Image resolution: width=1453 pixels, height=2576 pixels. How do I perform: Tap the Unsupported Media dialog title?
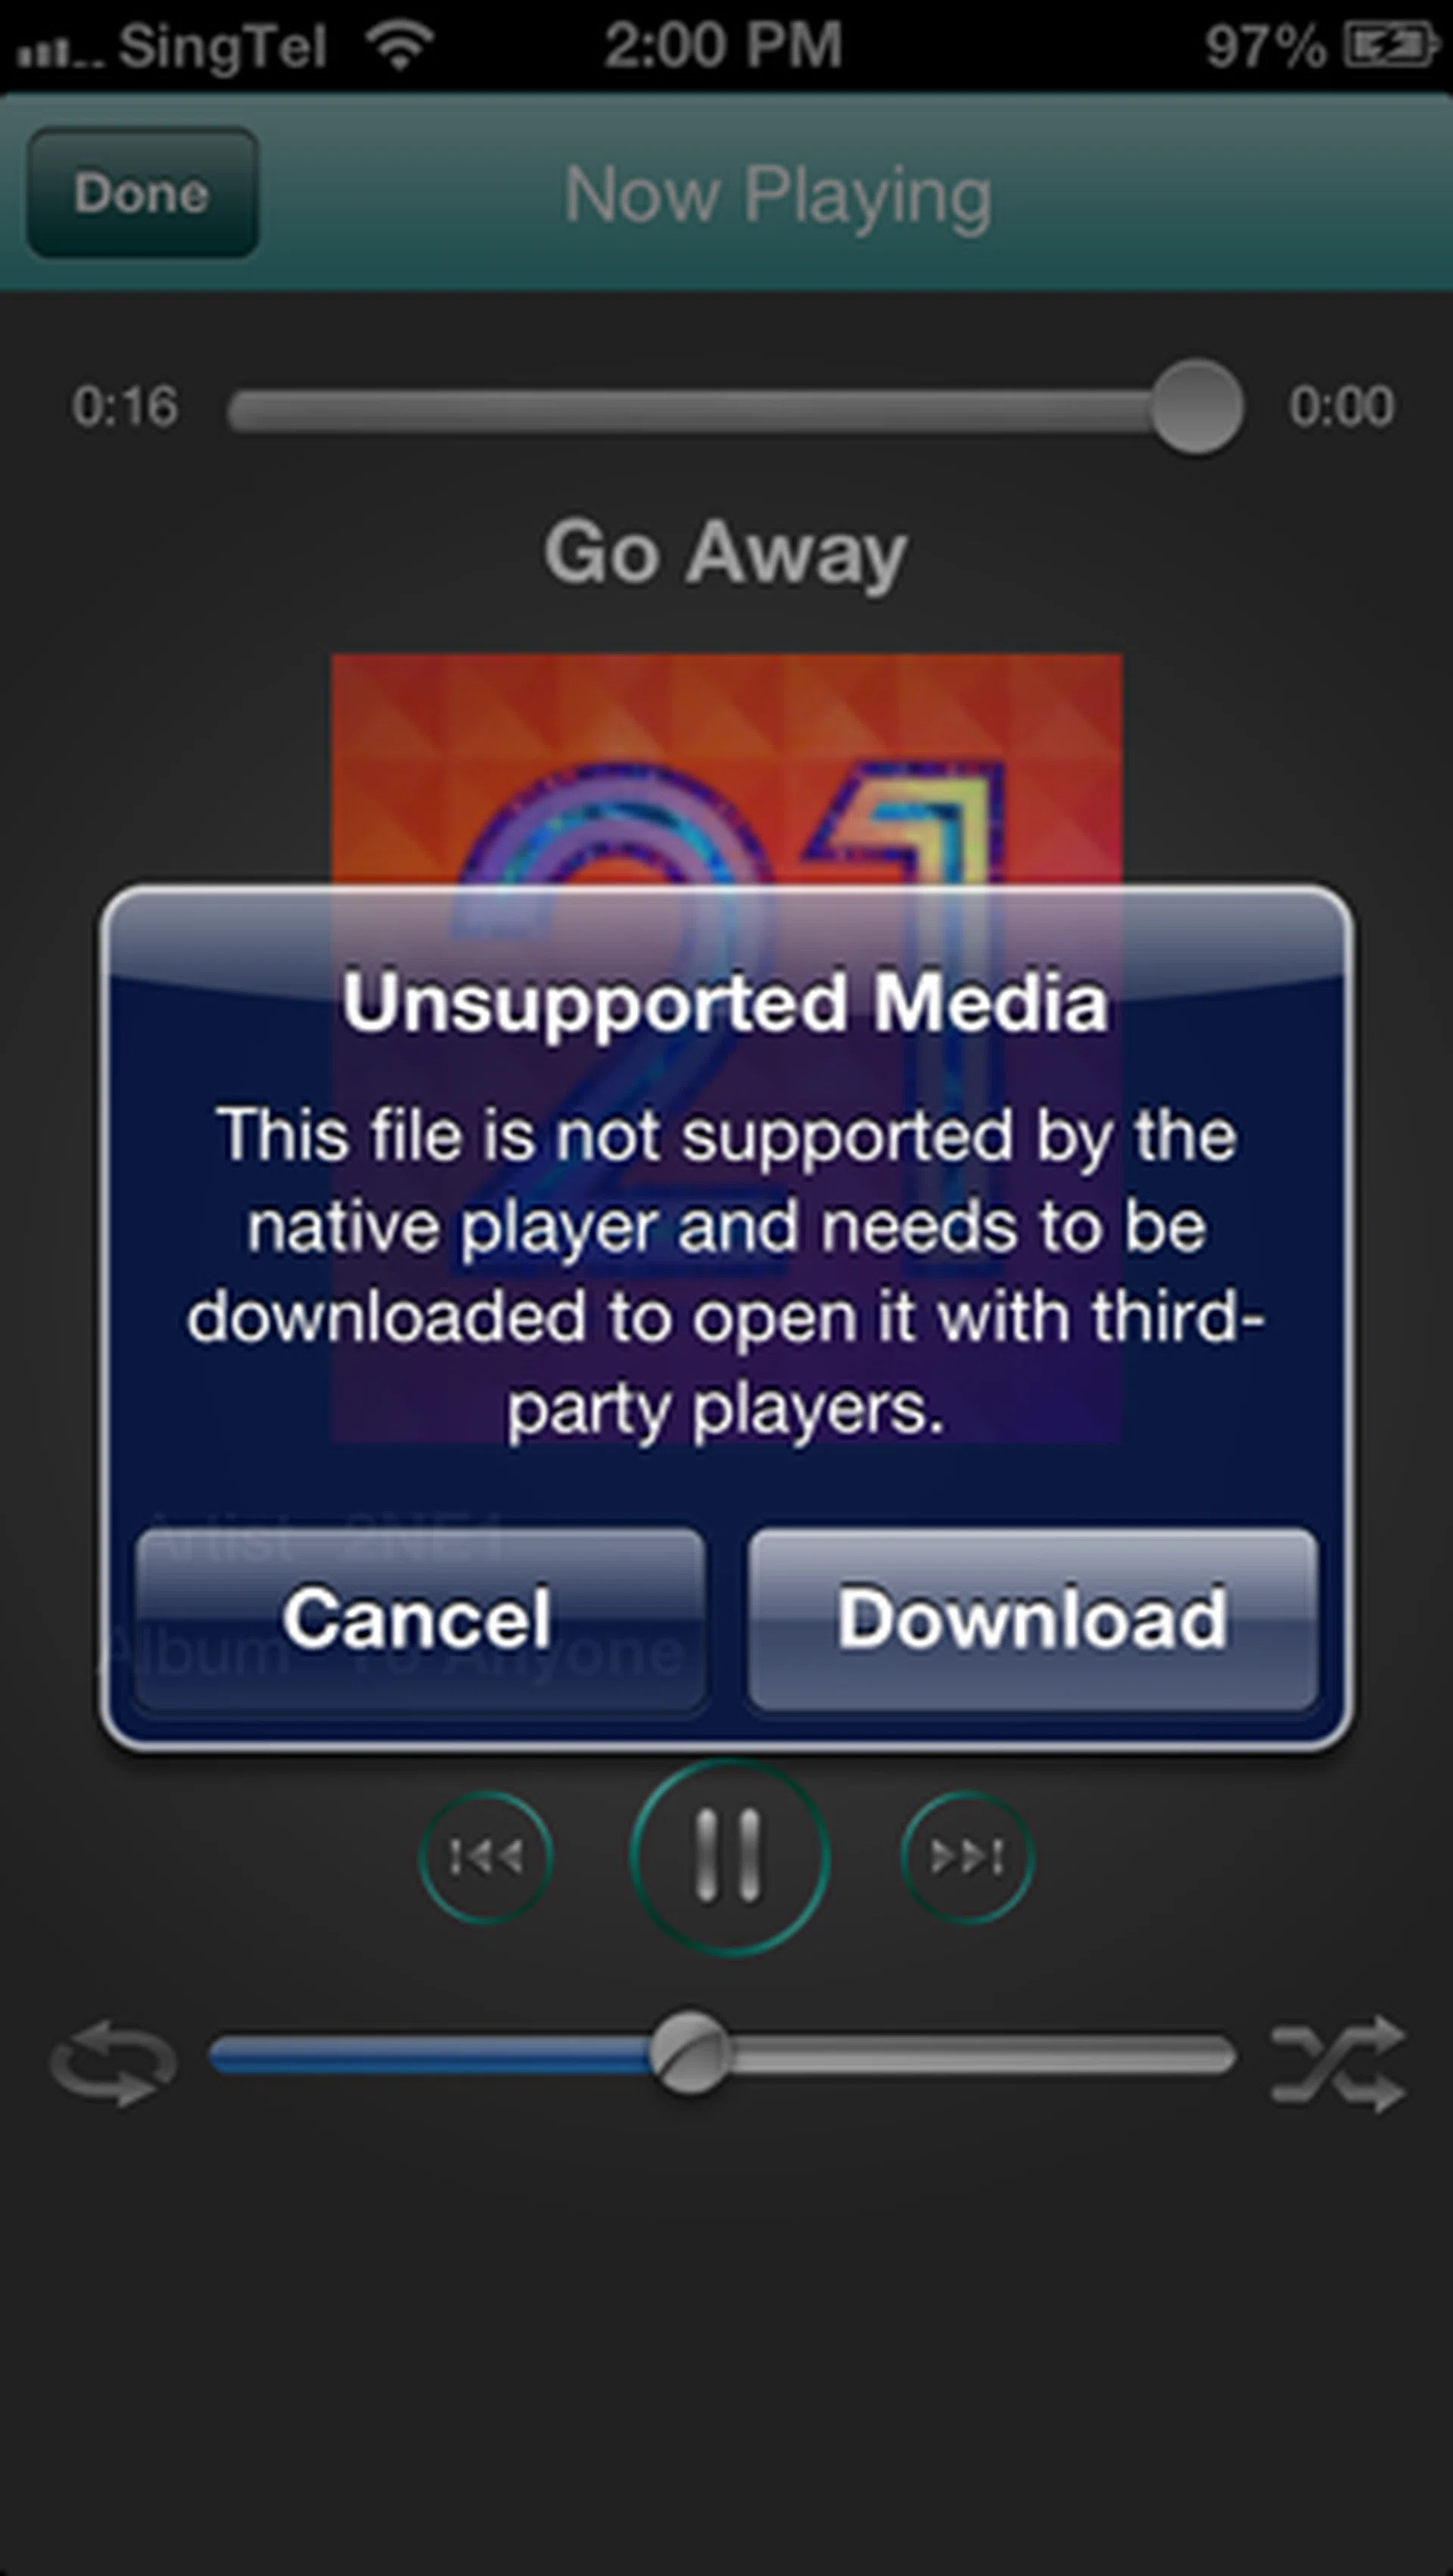tap(726, 1002)
